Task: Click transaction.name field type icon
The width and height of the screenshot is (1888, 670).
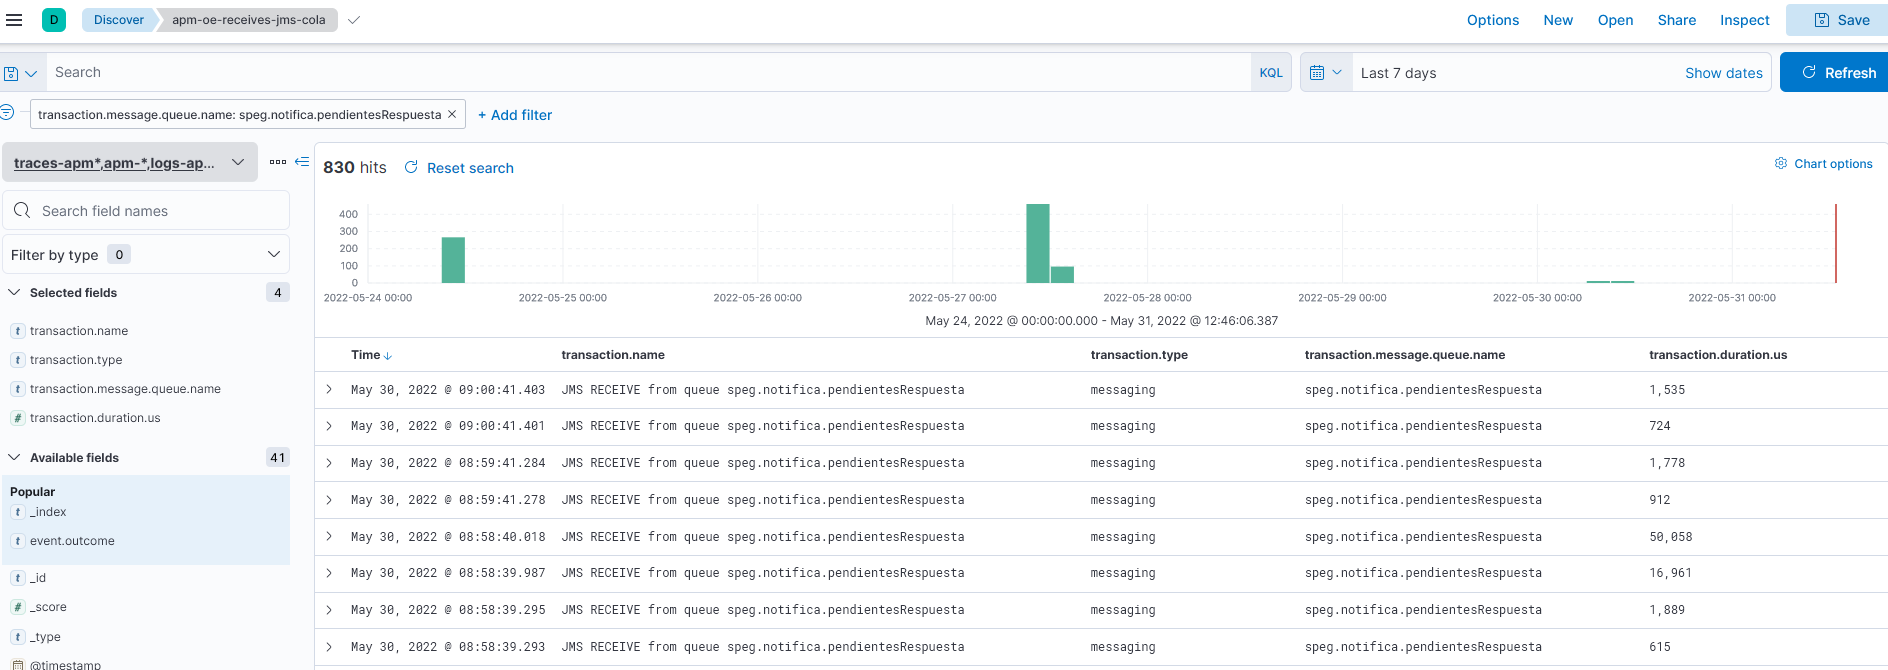Action: [x=18, y=331]
